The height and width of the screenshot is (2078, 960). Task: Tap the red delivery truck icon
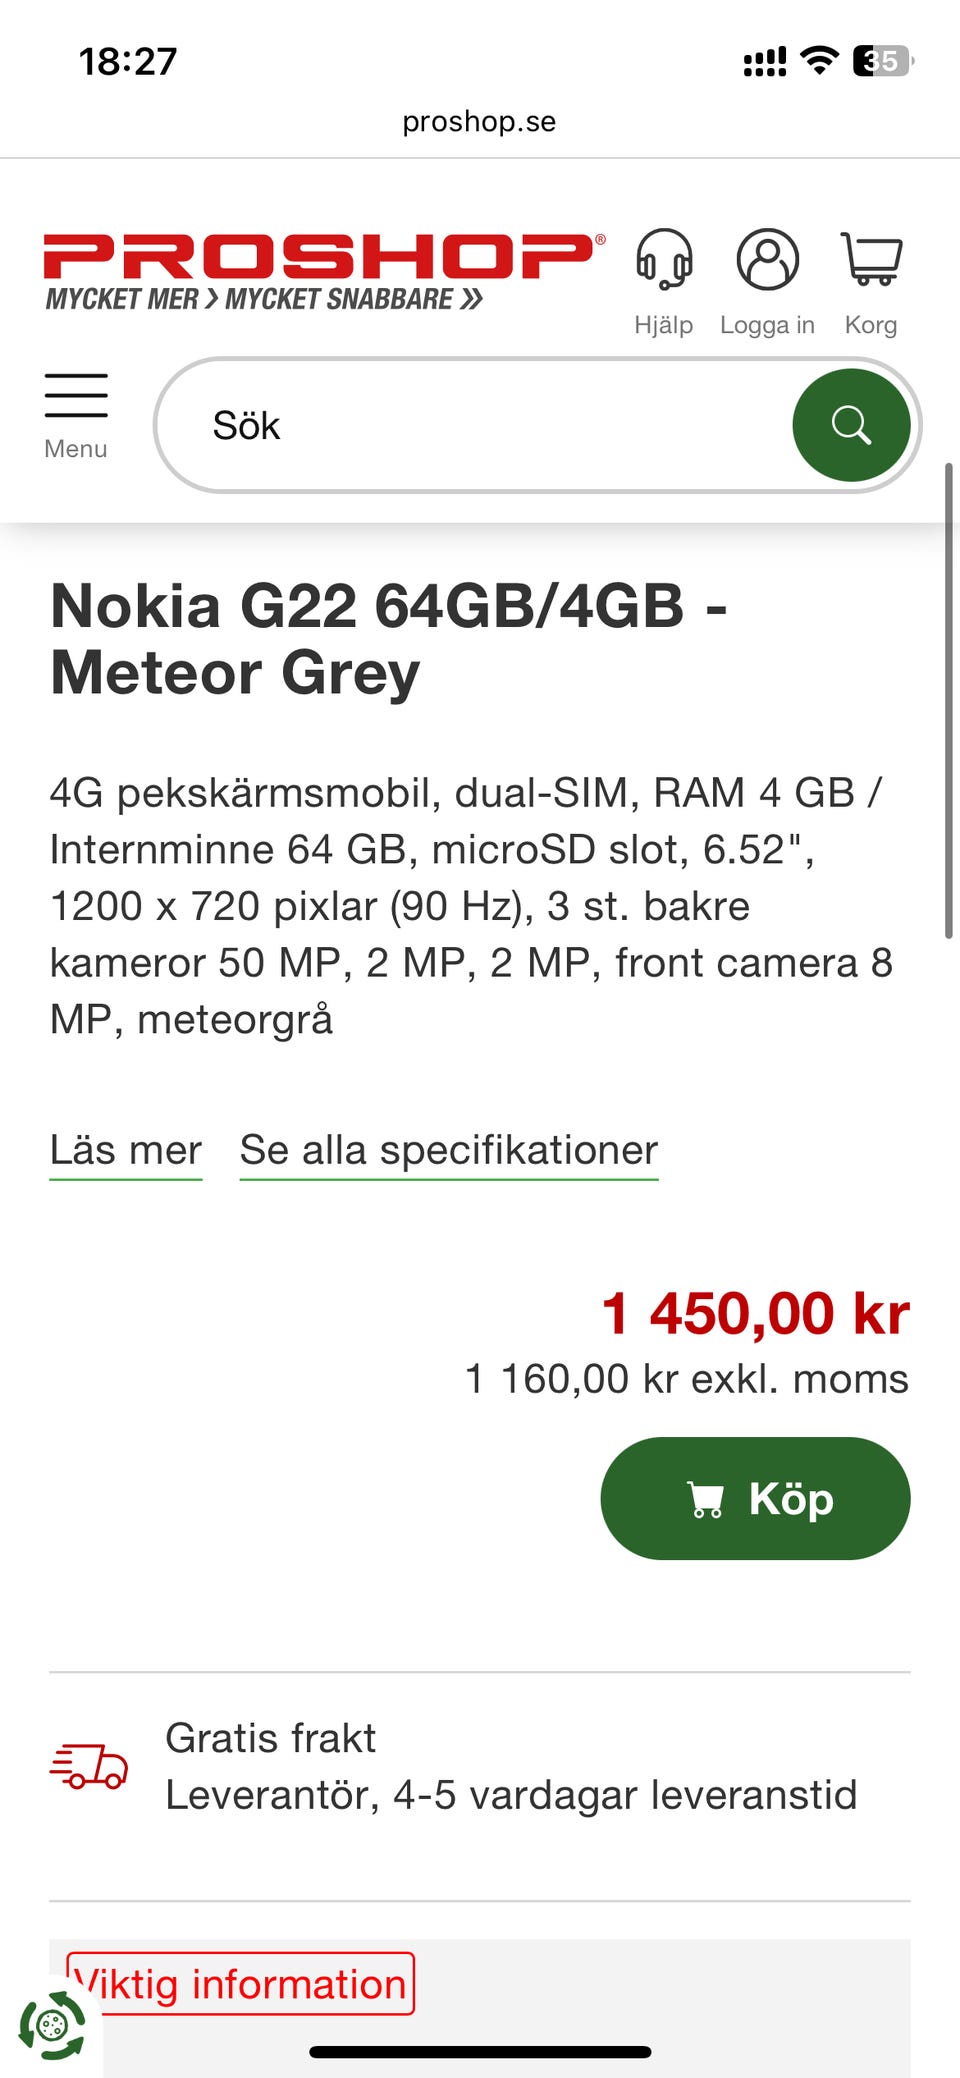pyautogui.click(x=89, y=1766)
